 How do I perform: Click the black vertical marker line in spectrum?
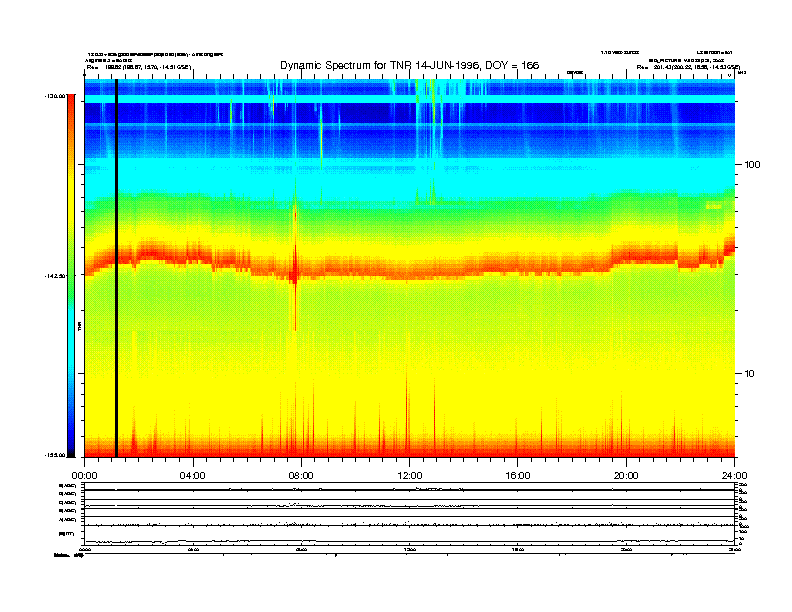point(116,268)
